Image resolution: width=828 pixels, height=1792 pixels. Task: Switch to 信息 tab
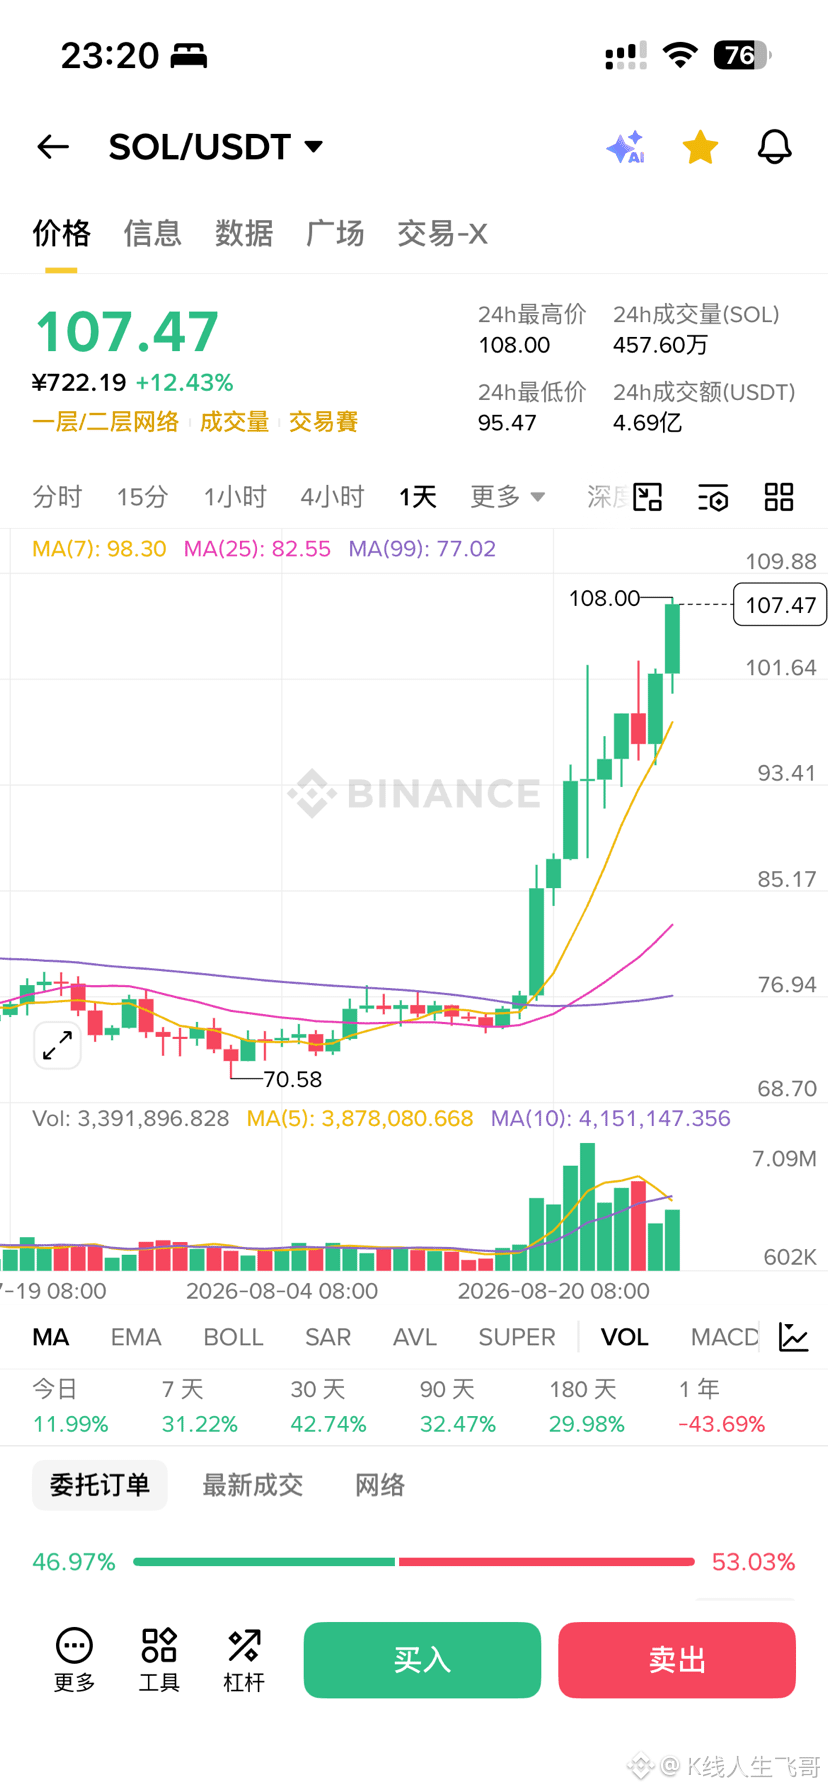(x=152, y=234)
